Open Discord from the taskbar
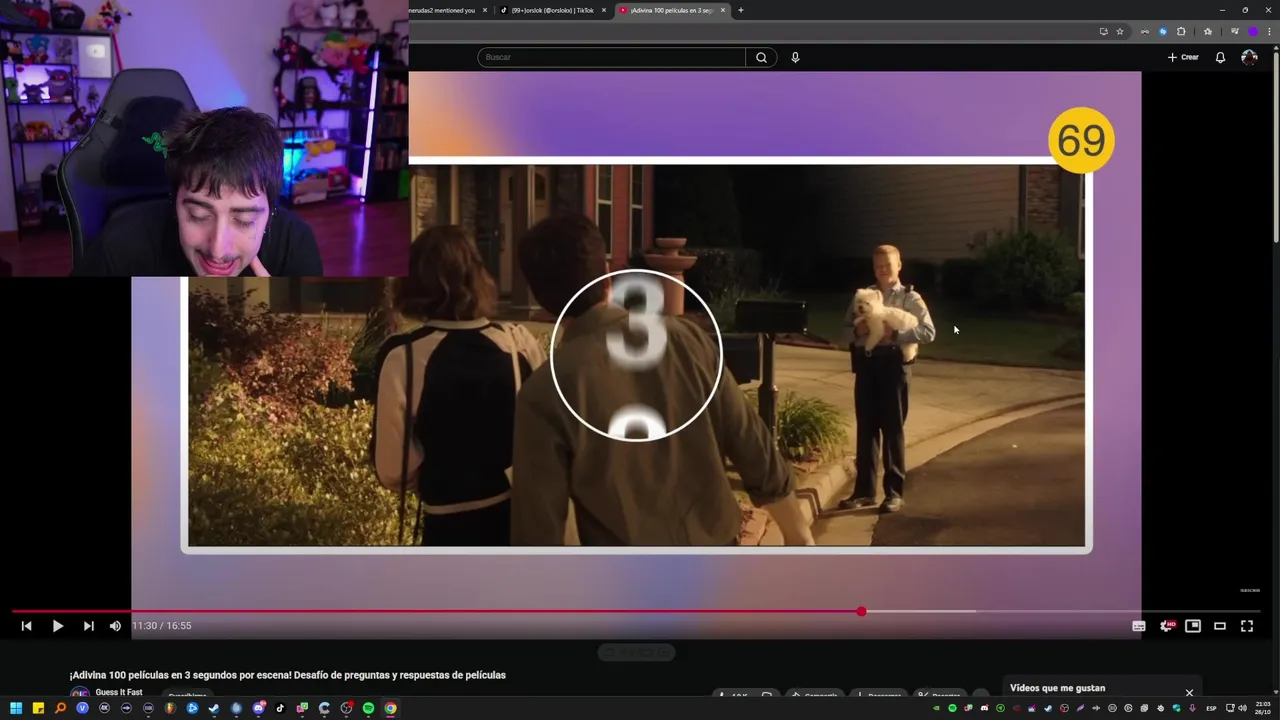This screenshot has height=720, width=1280. coord(258,708)
